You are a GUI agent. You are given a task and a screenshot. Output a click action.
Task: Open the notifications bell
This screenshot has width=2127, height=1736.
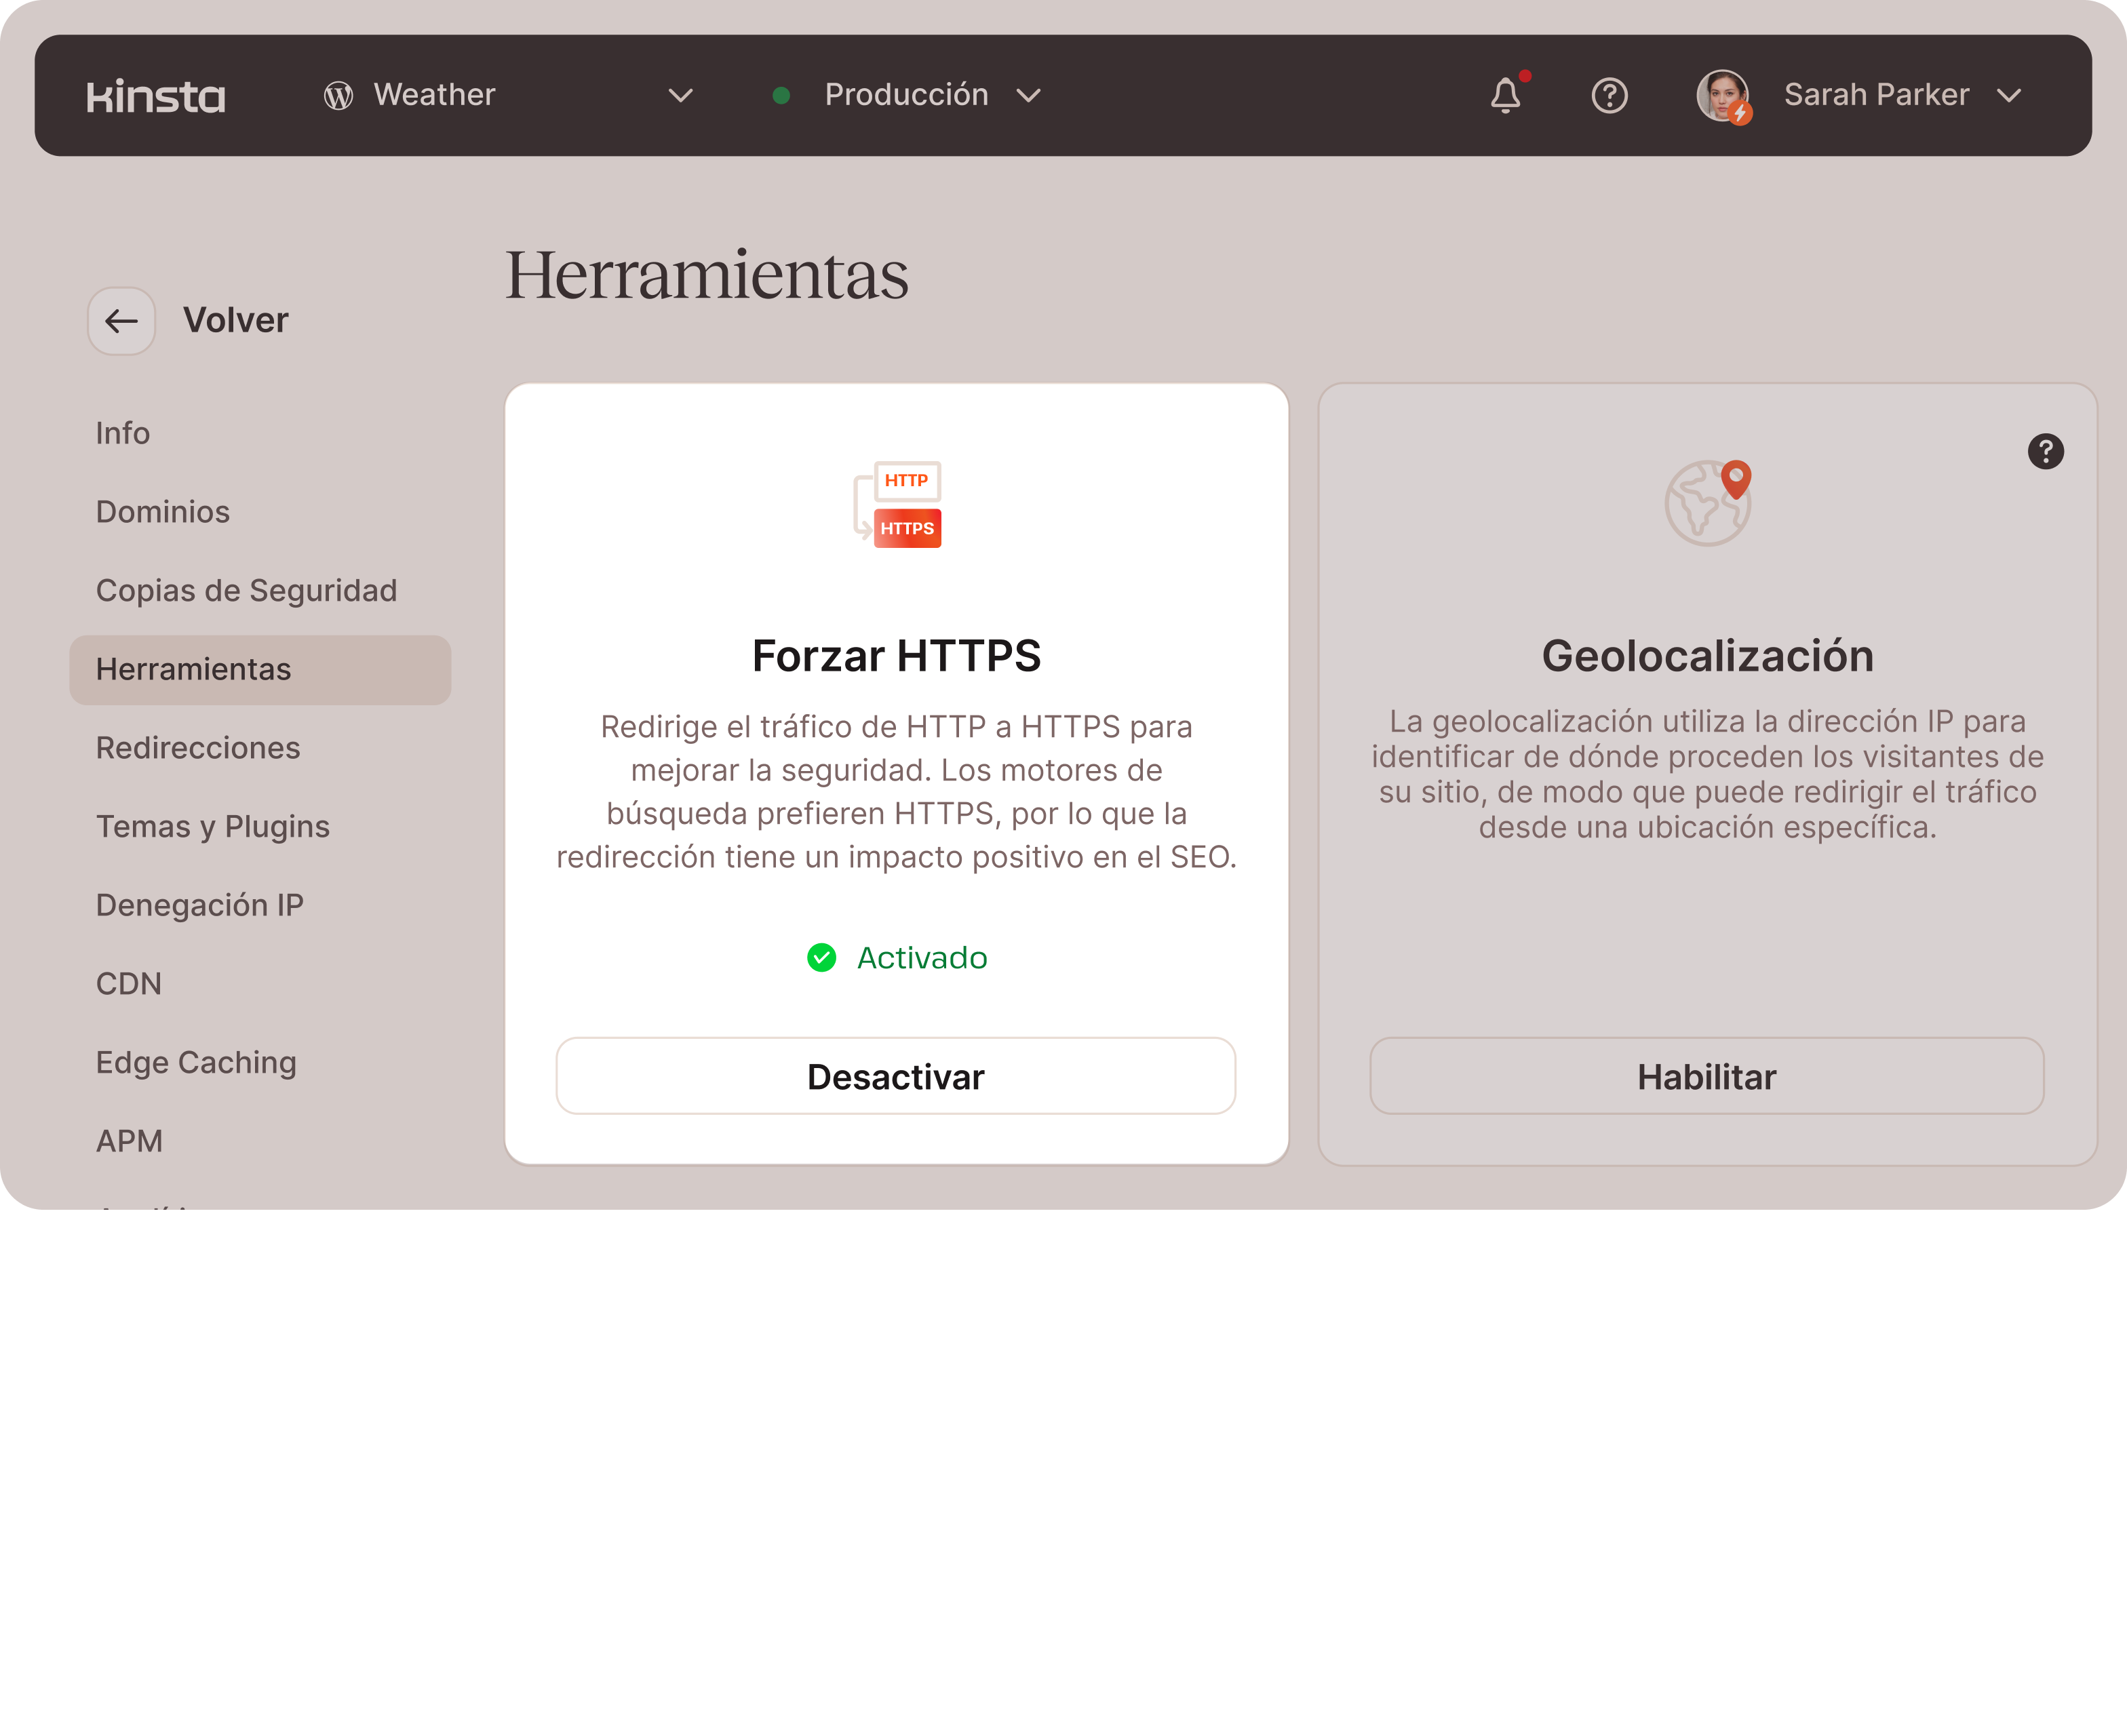(1505, 96)
